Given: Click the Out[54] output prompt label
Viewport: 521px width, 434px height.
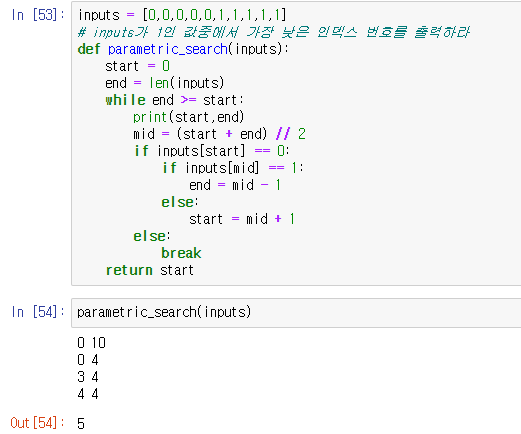Looking at the screenshot, I should click(x=37, y=423).
